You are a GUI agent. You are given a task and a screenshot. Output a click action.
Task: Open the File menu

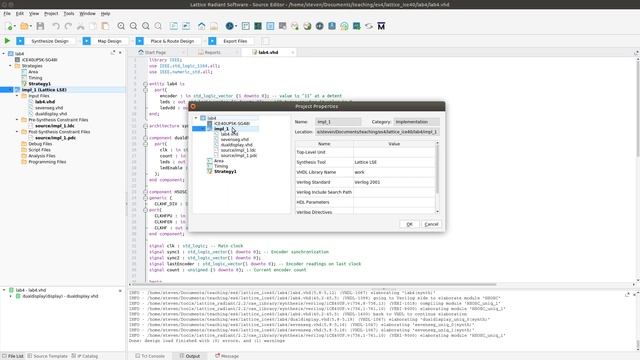tap(7, 13)
